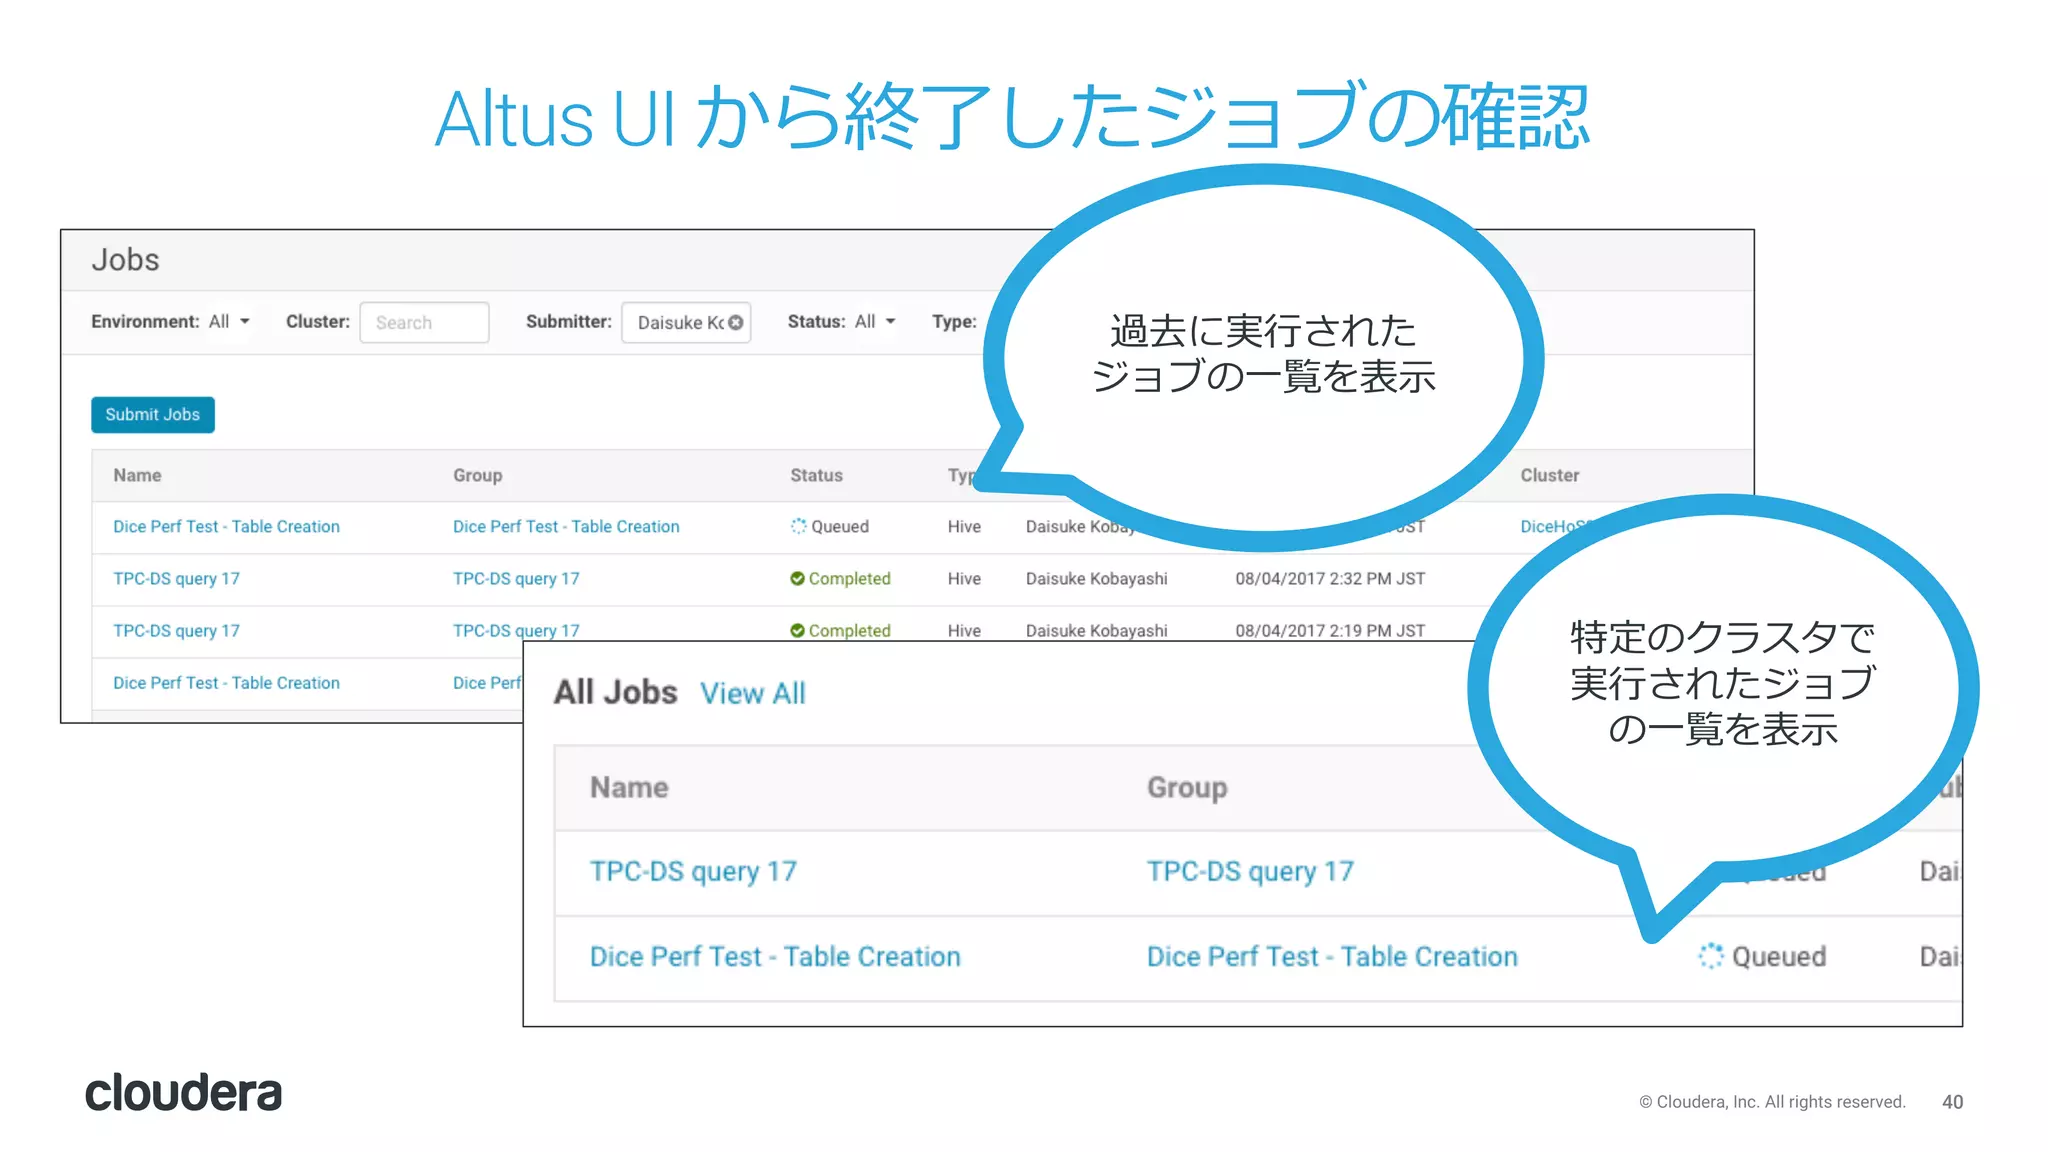This screenshot has height=1152, width=2048.
Task: Click Hive type in the Queued row
Action: (x=964, y=527)
